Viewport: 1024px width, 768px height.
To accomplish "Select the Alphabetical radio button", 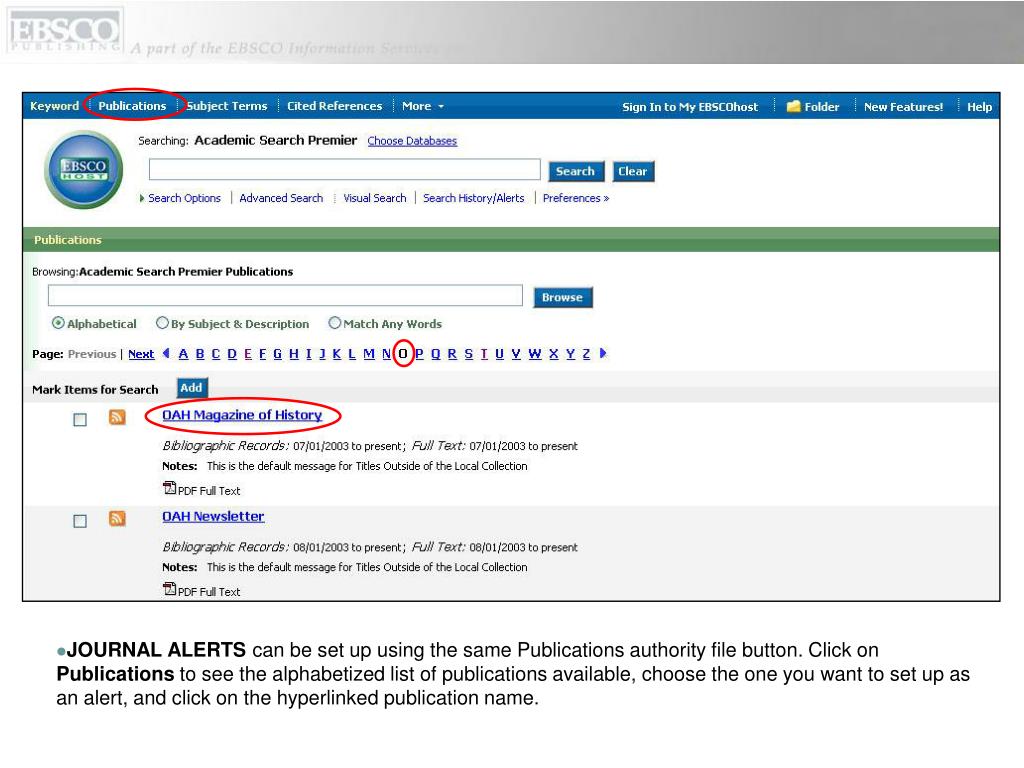I will (58, 323).
